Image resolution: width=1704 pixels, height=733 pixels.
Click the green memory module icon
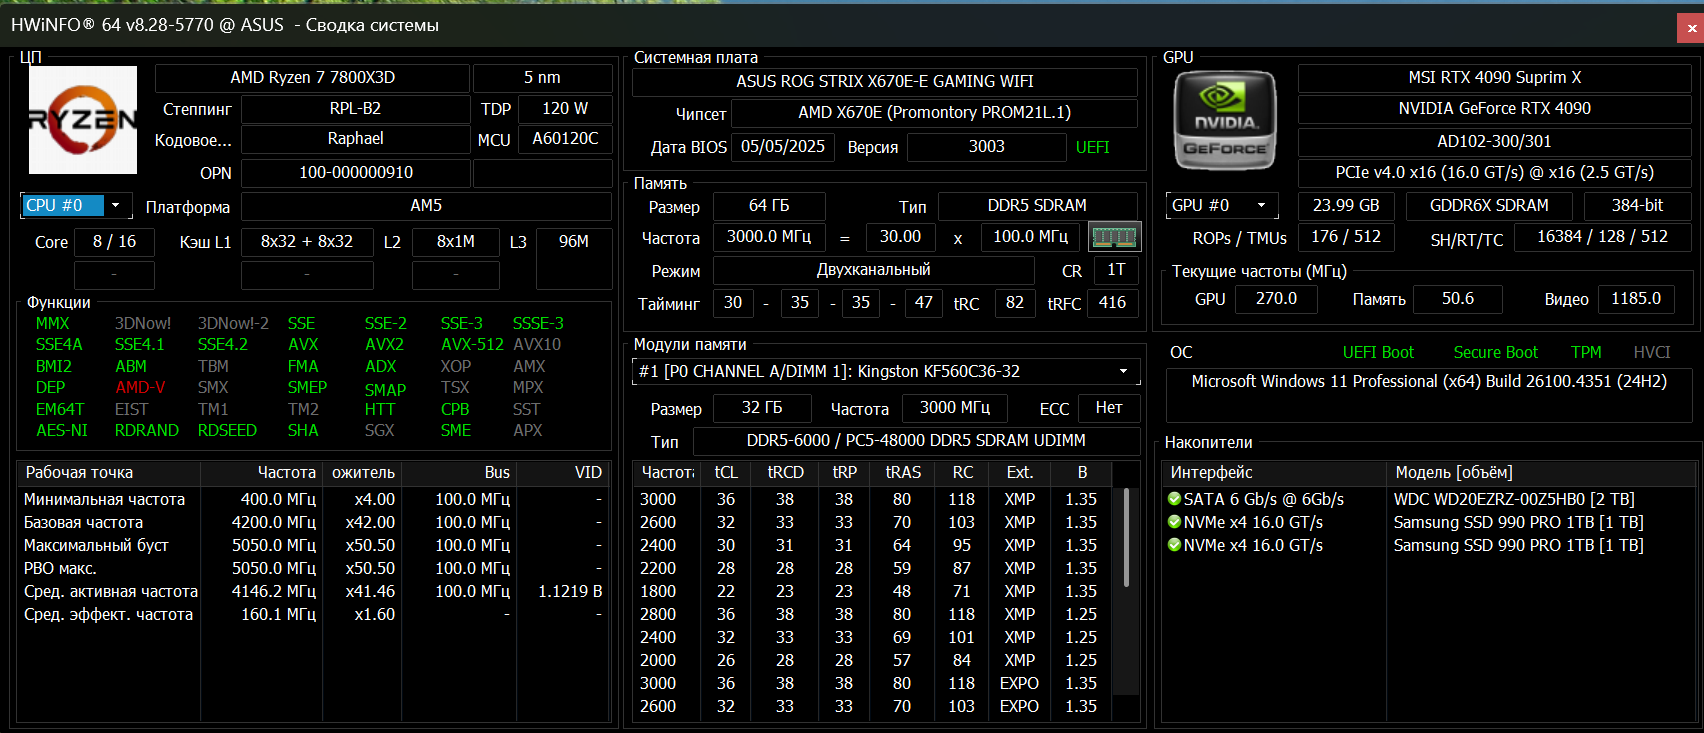point(1114,237)
